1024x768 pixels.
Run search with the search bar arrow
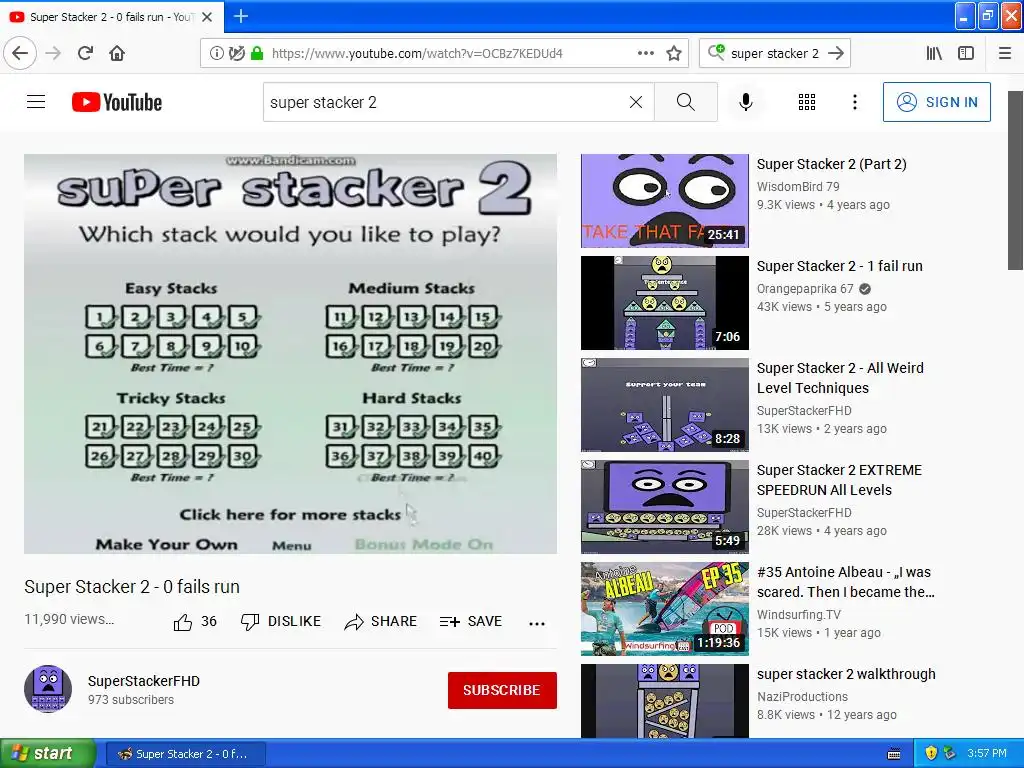pos(836,53)
